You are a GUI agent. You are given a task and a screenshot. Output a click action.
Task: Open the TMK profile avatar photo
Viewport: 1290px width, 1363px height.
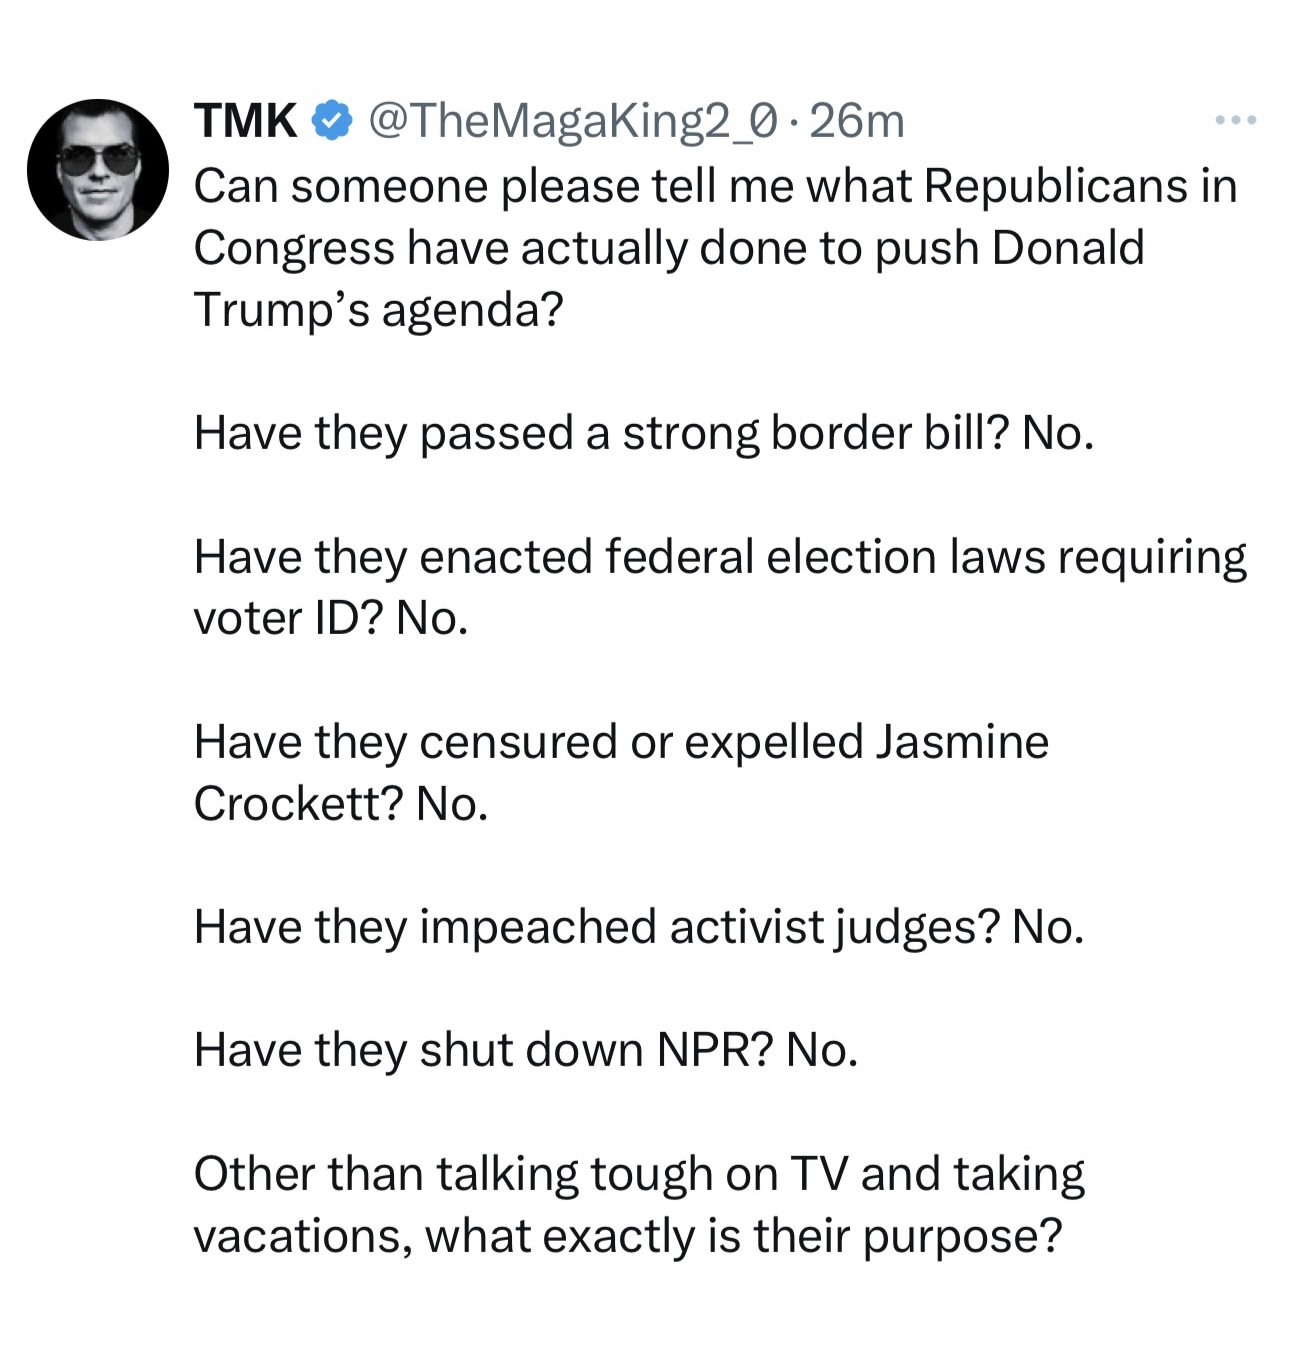[x=98, y=170]
